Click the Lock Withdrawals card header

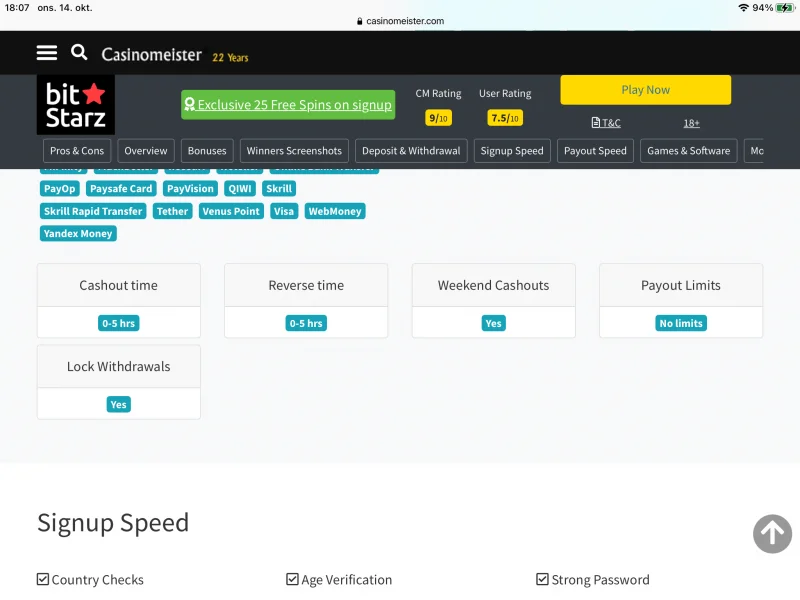(118, 366)
